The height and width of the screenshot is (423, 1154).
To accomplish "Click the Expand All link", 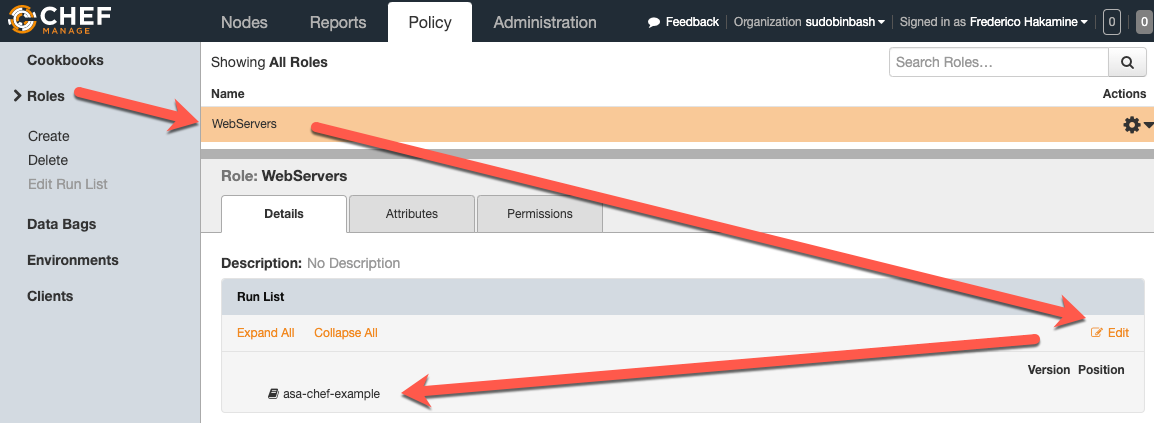I will pos(265,333).
